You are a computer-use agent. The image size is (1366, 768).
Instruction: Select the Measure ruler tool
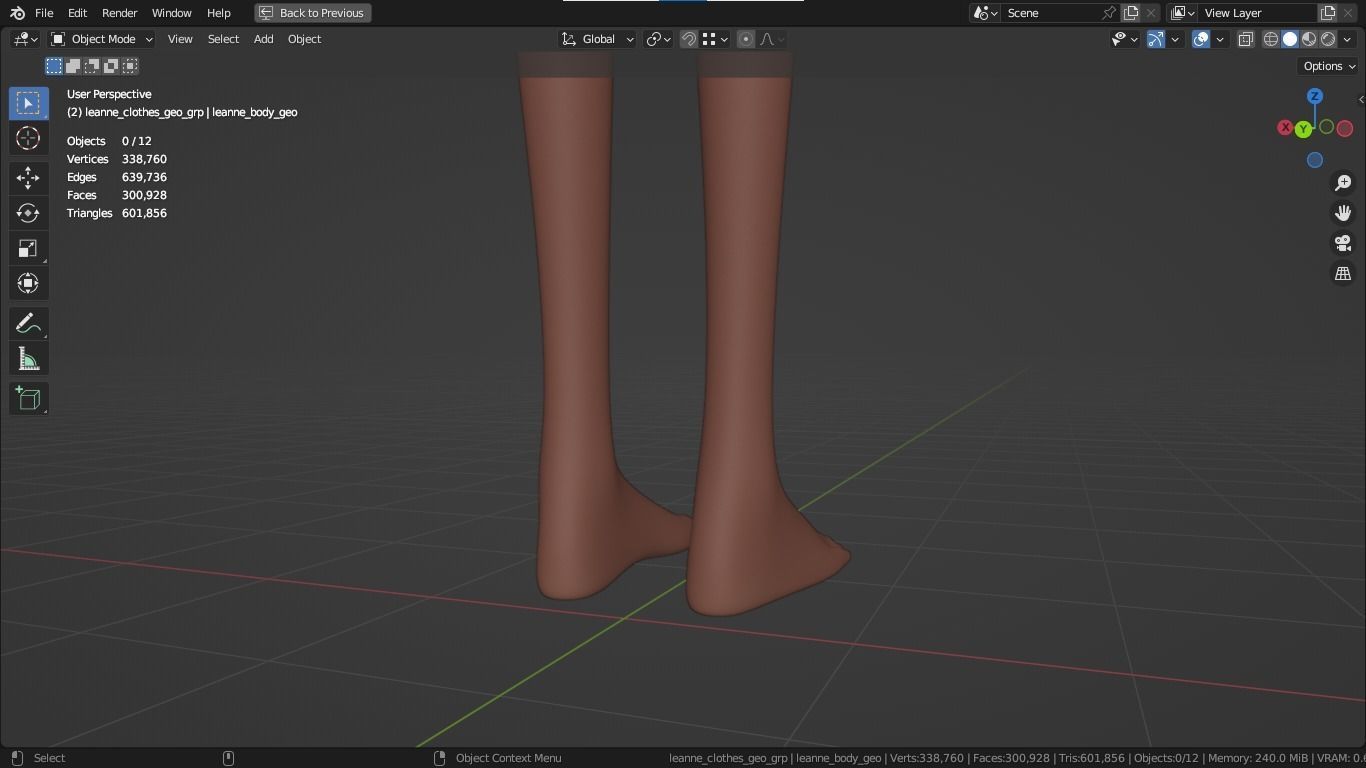(28, 359)
